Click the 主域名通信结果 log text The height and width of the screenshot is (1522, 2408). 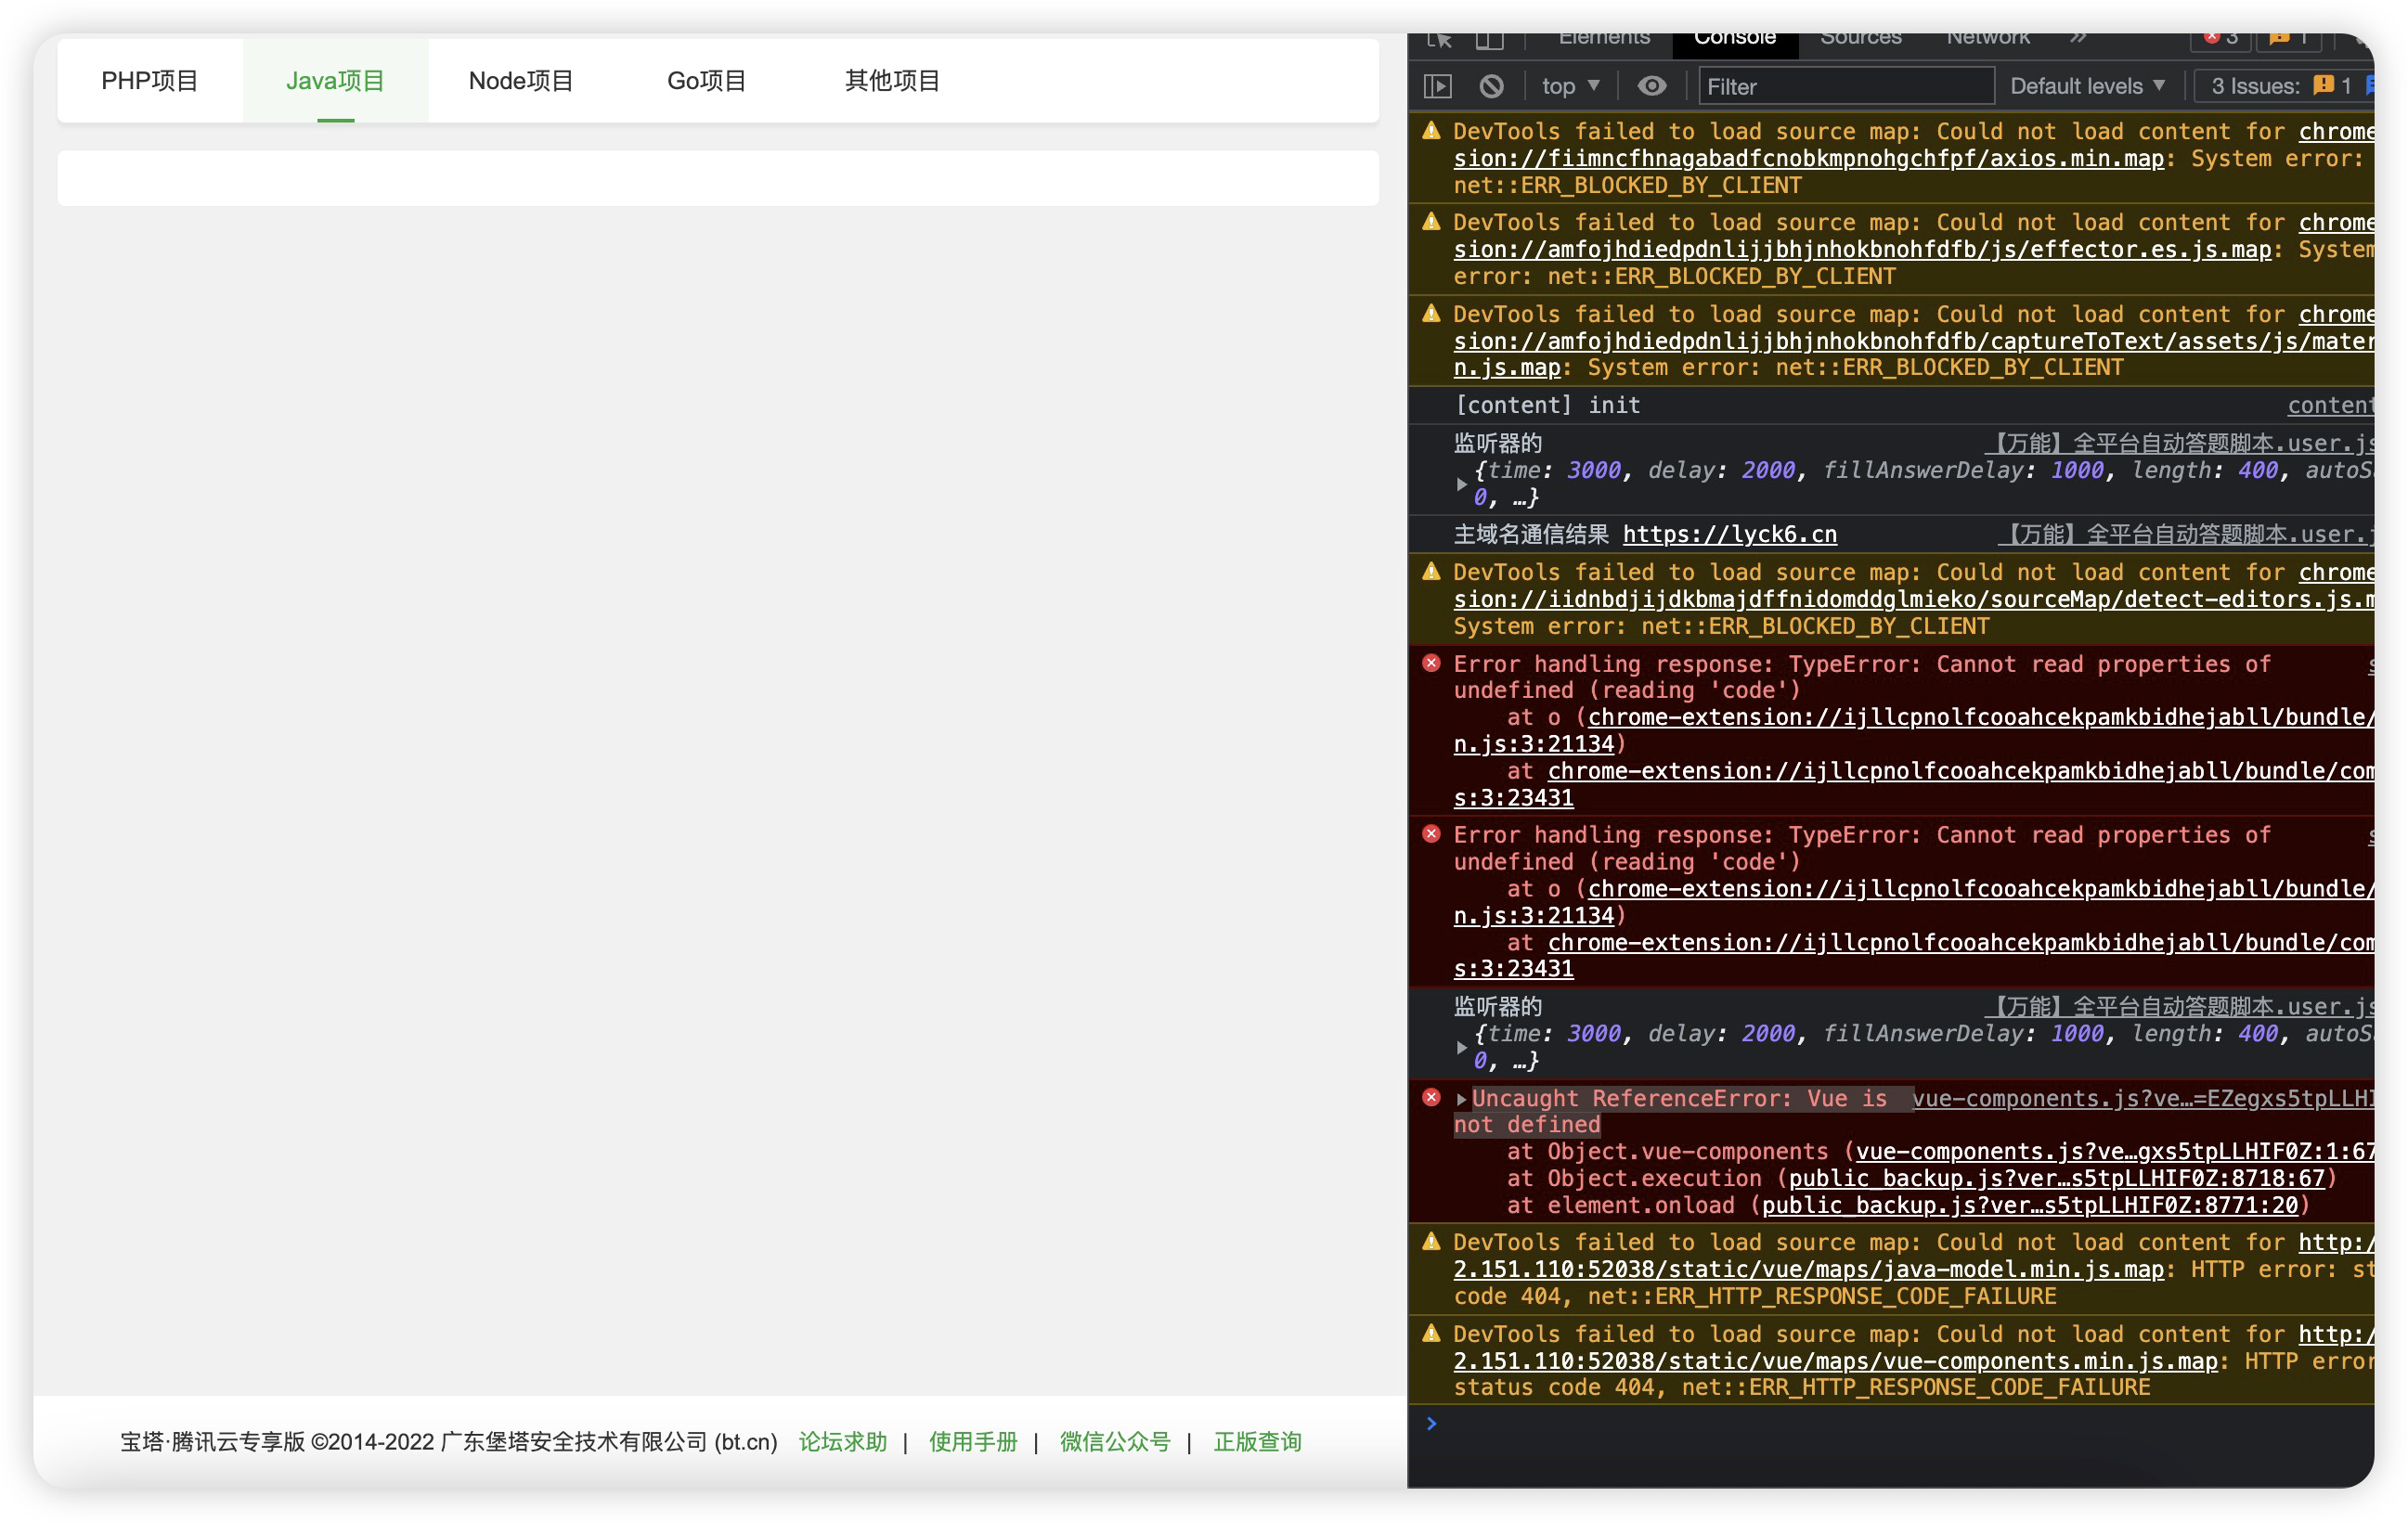[x=1531, y=534]
